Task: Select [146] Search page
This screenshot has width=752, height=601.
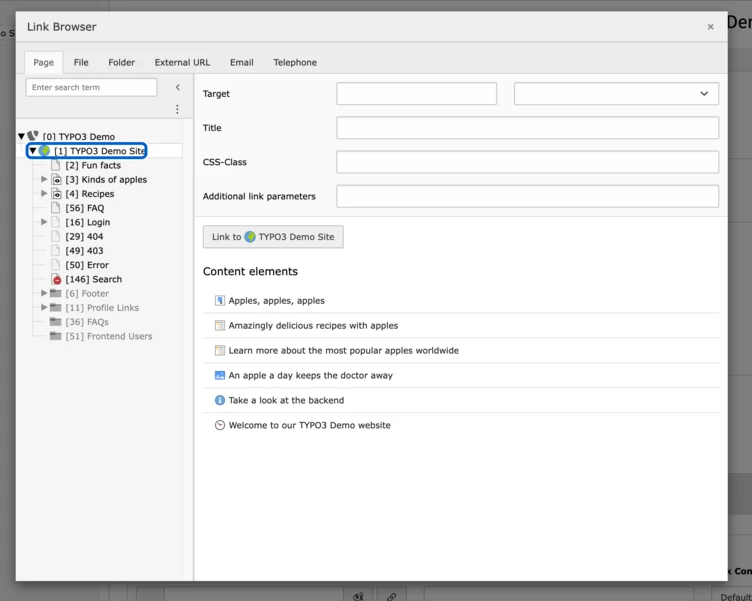Action: (94, 279)
